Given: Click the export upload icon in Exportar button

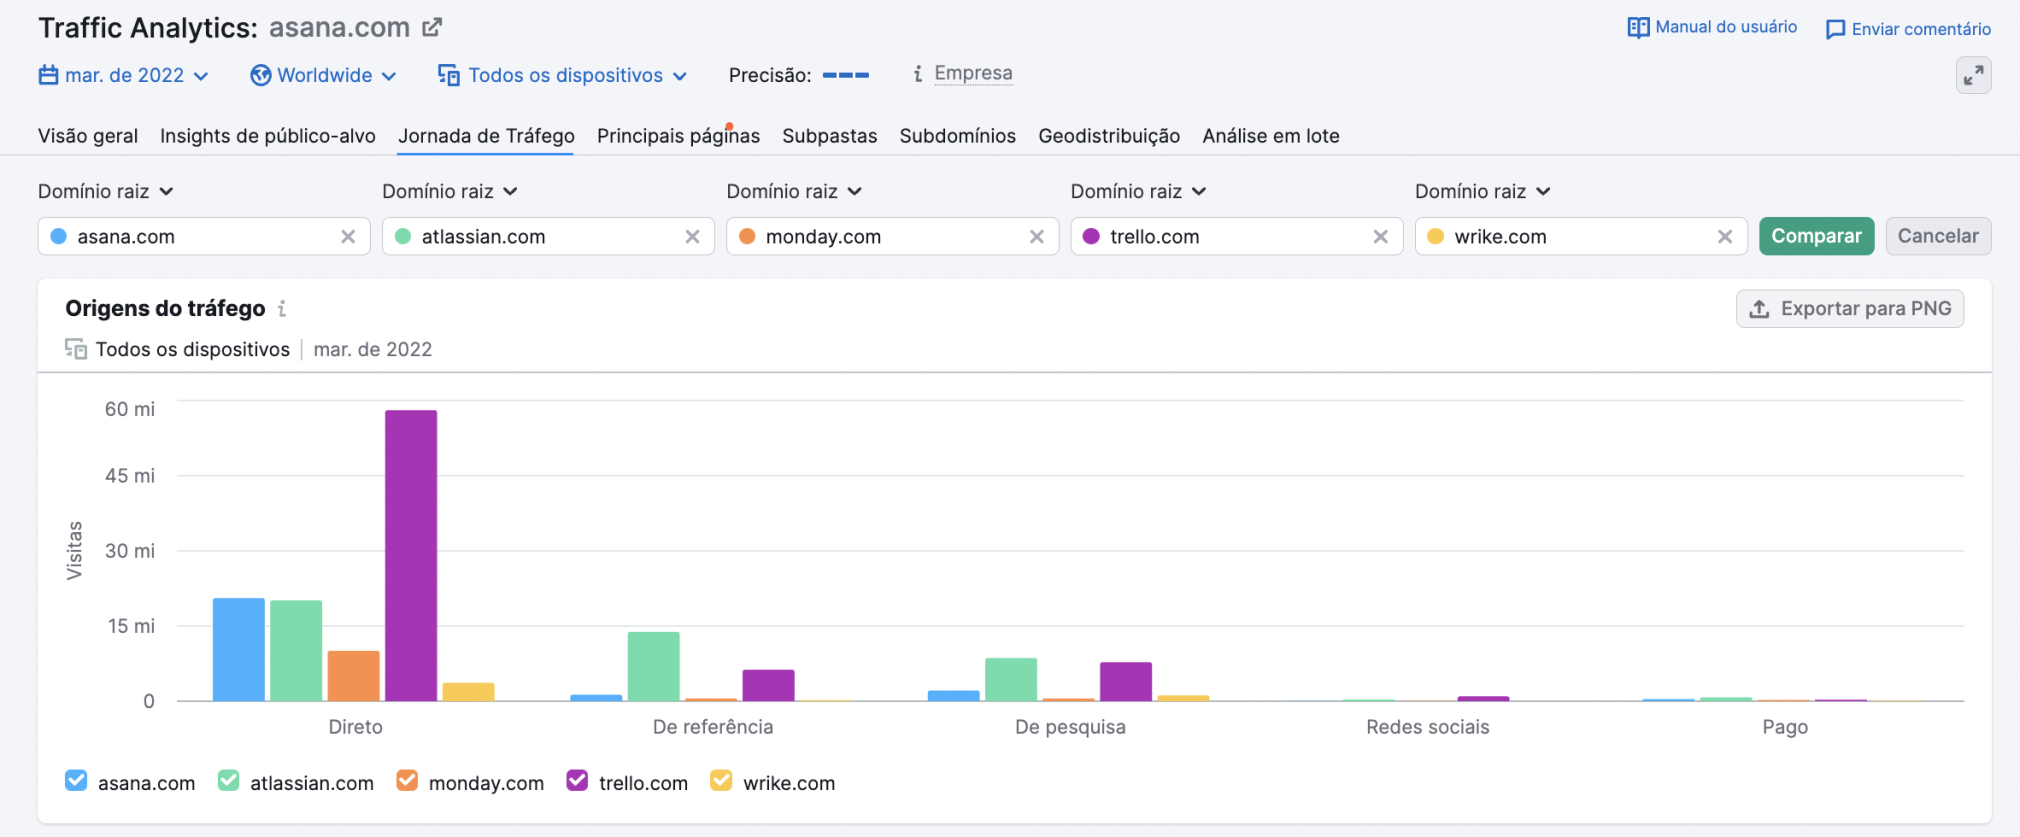Looking at the screenshot, I should [1759, 309].
